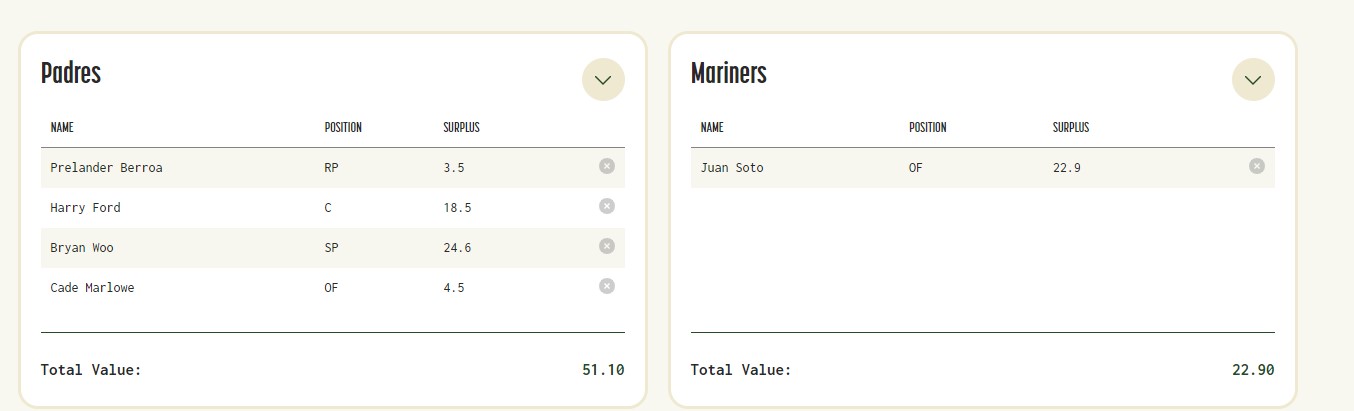
Task: Remove Harry Ford from the trade
Action: [x=606, y=206]
